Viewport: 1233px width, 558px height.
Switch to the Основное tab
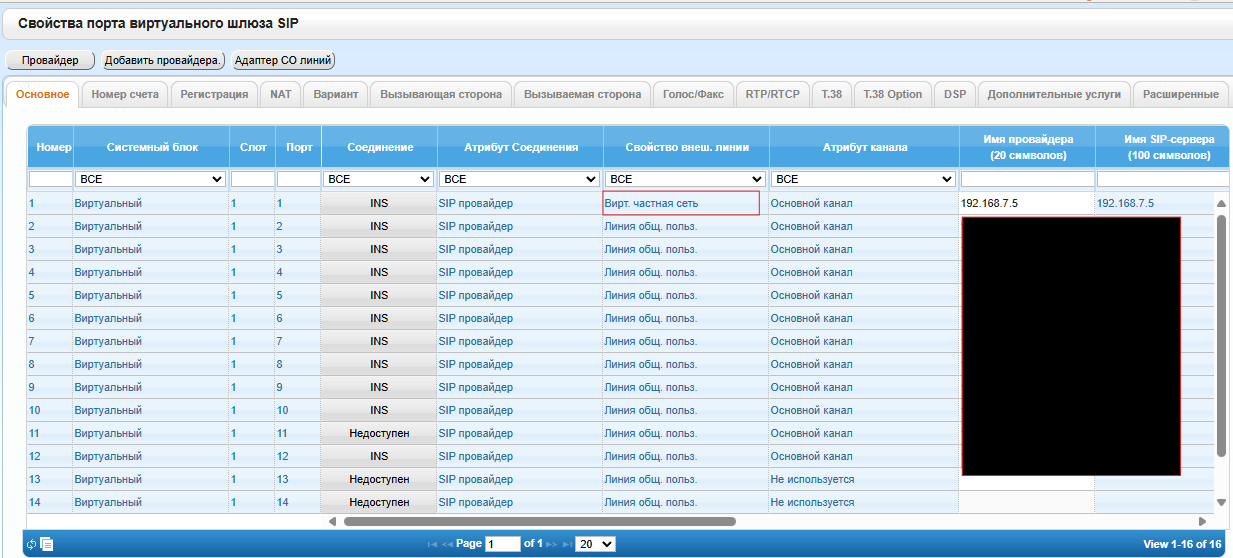[43, 94]
